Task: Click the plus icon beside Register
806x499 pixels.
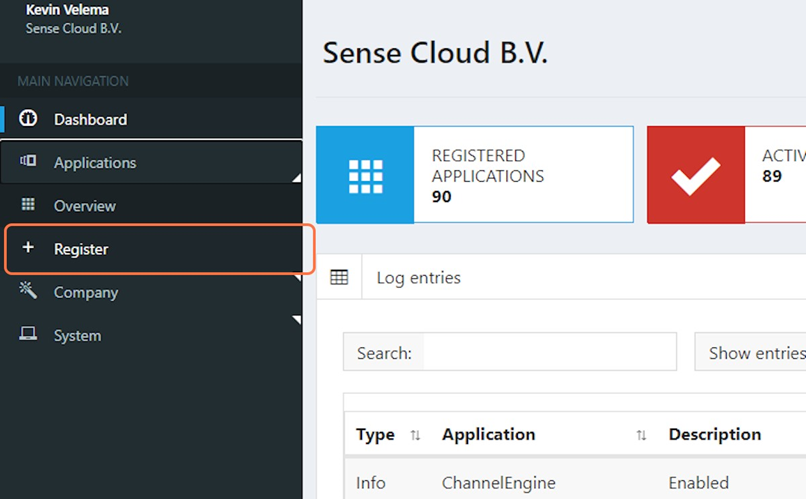Action: 28,247
